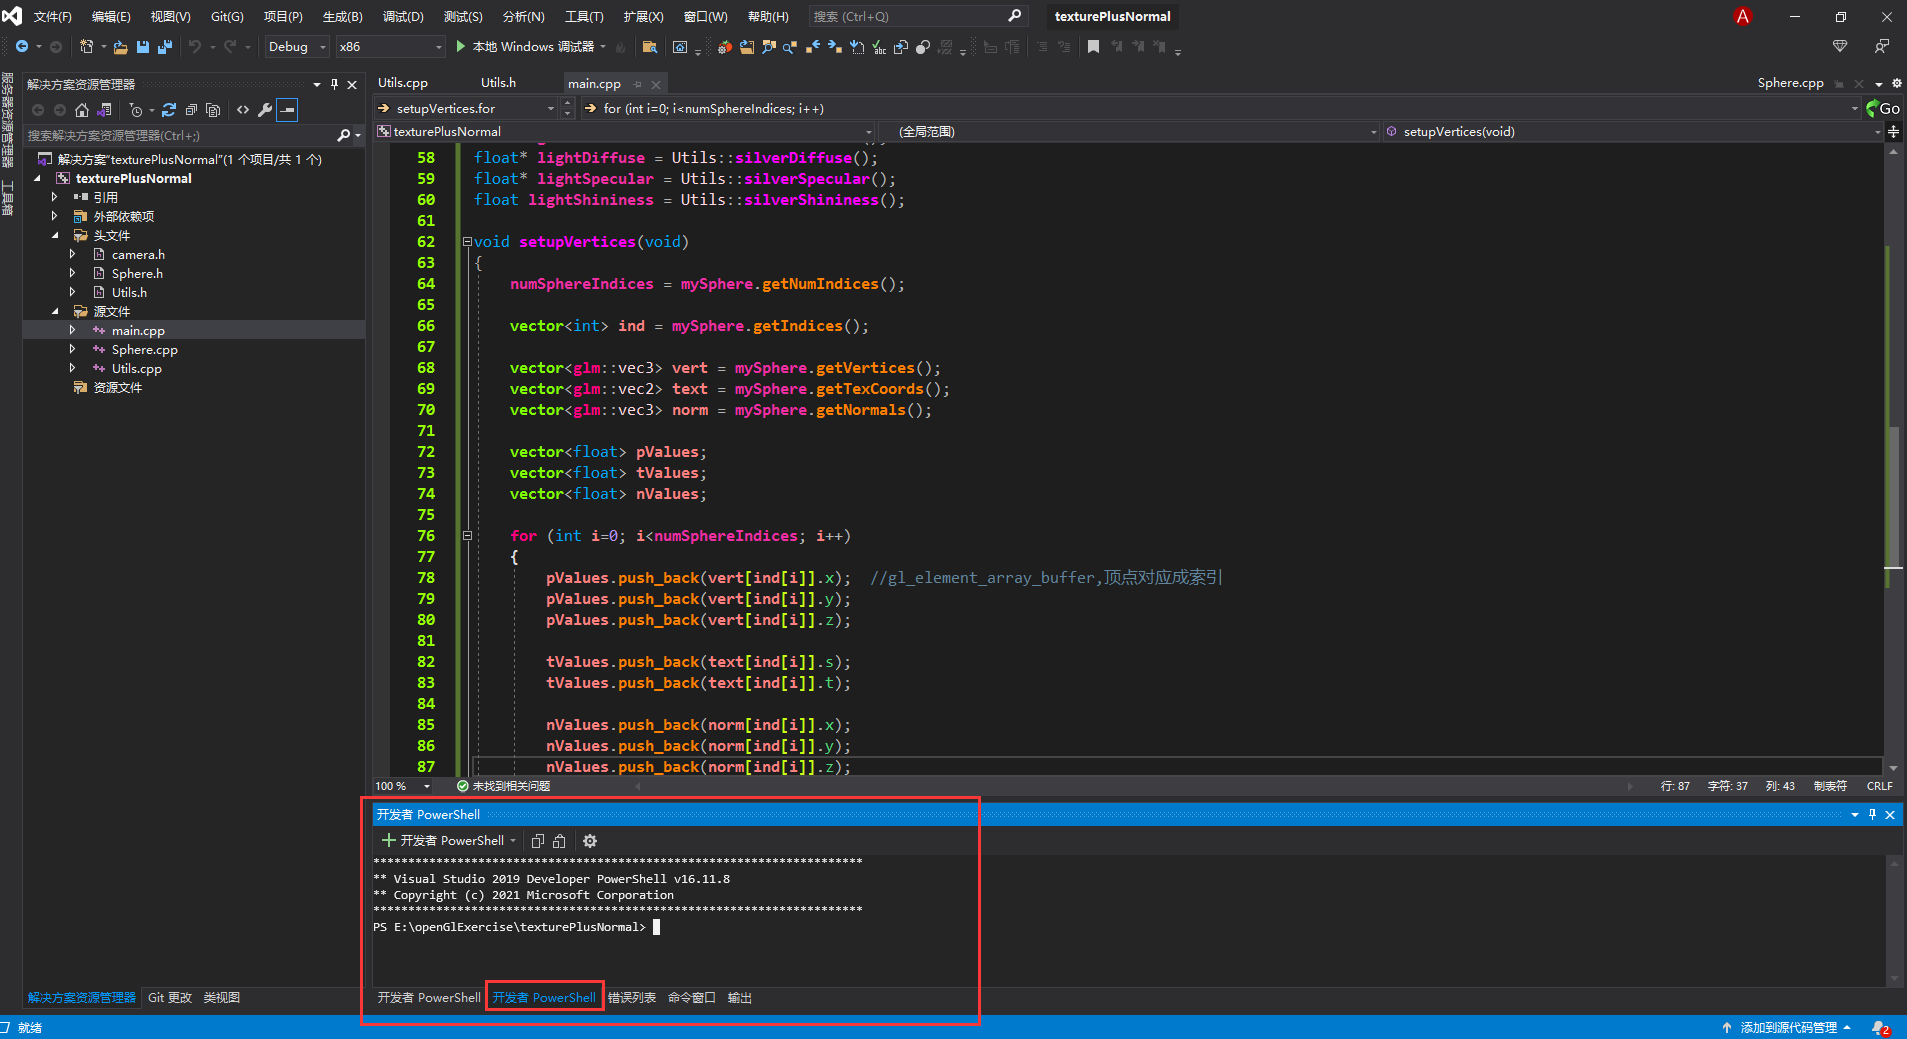Switch to the 错误列表 panel

coord(631,997)
